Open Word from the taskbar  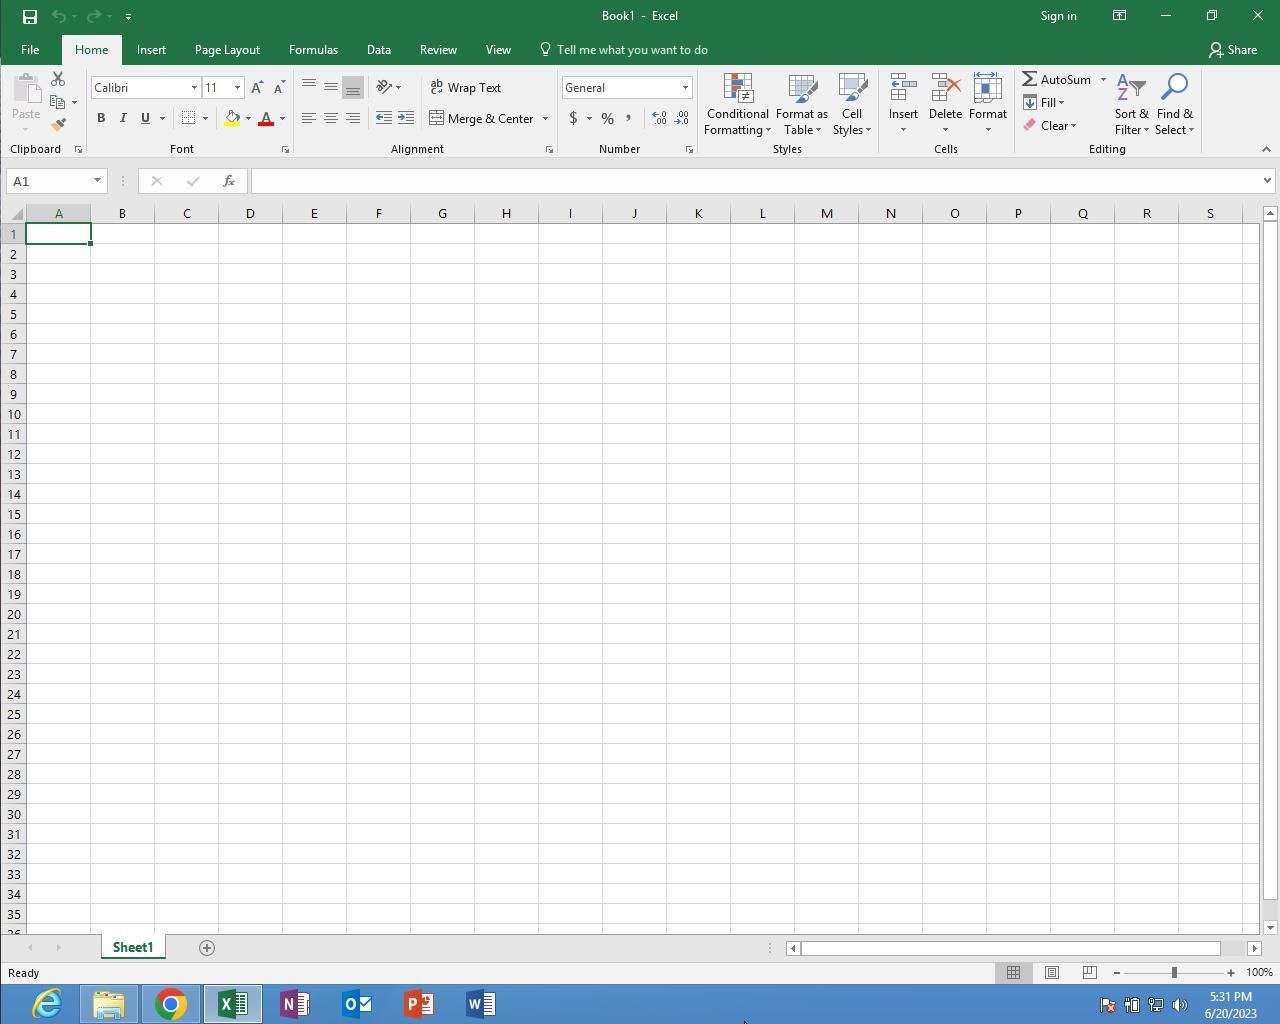(x=480, y=1004)
